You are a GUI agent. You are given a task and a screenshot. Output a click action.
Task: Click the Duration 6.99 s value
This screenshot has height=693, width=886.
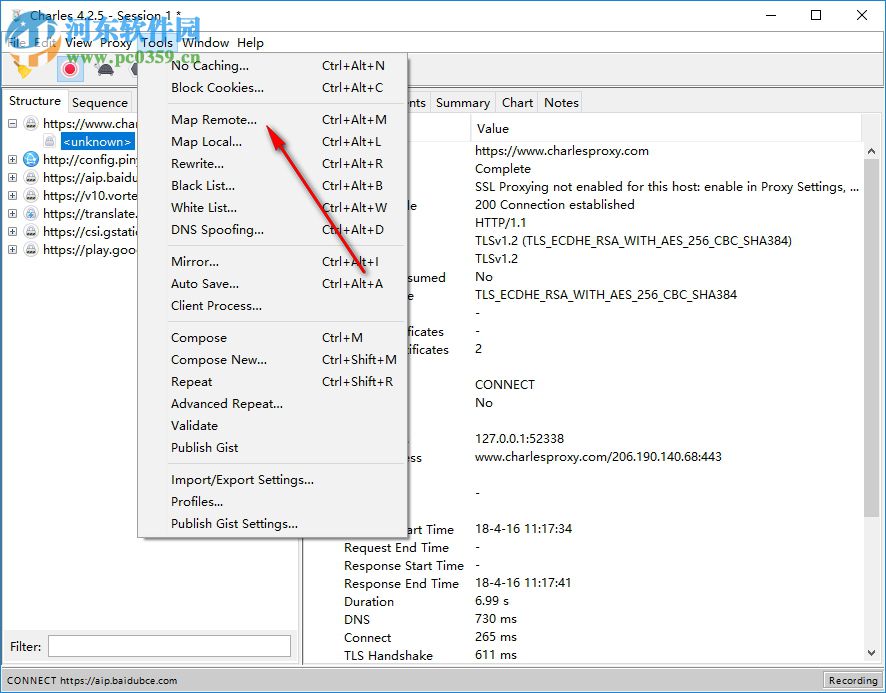[x=492, y=601]
